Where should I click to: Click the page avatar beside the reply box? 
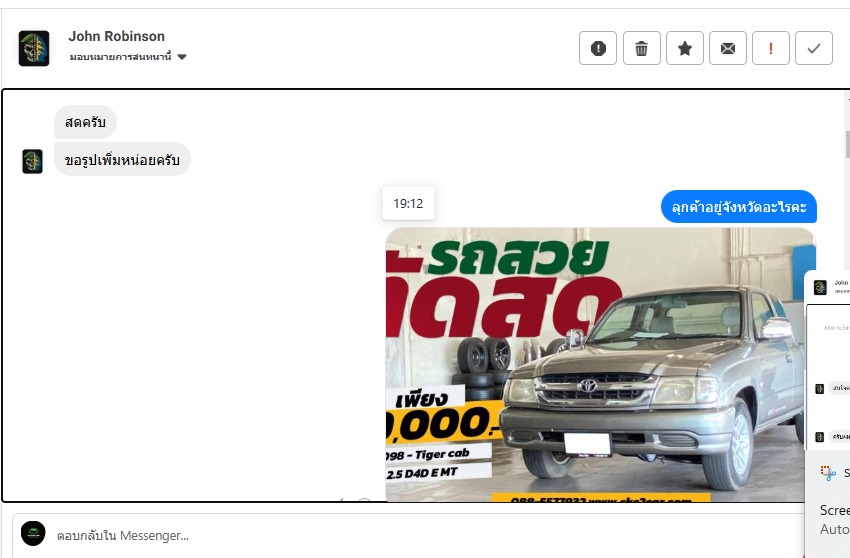click(33, 534)
